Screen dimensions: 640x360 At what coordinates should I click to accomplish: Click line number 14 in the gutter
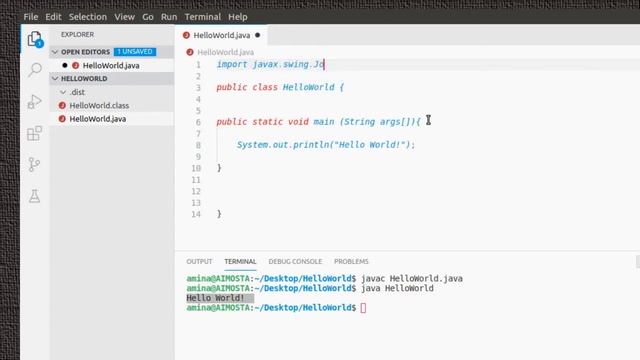(x=196, y=214)
